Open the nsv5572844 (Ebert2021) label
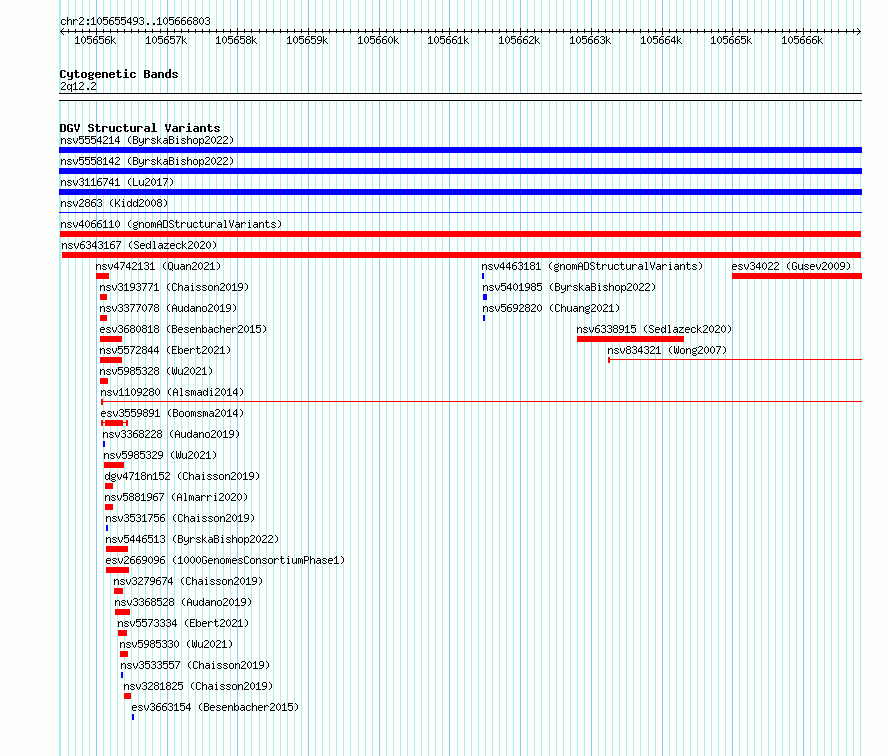 (x=165, y=350)
